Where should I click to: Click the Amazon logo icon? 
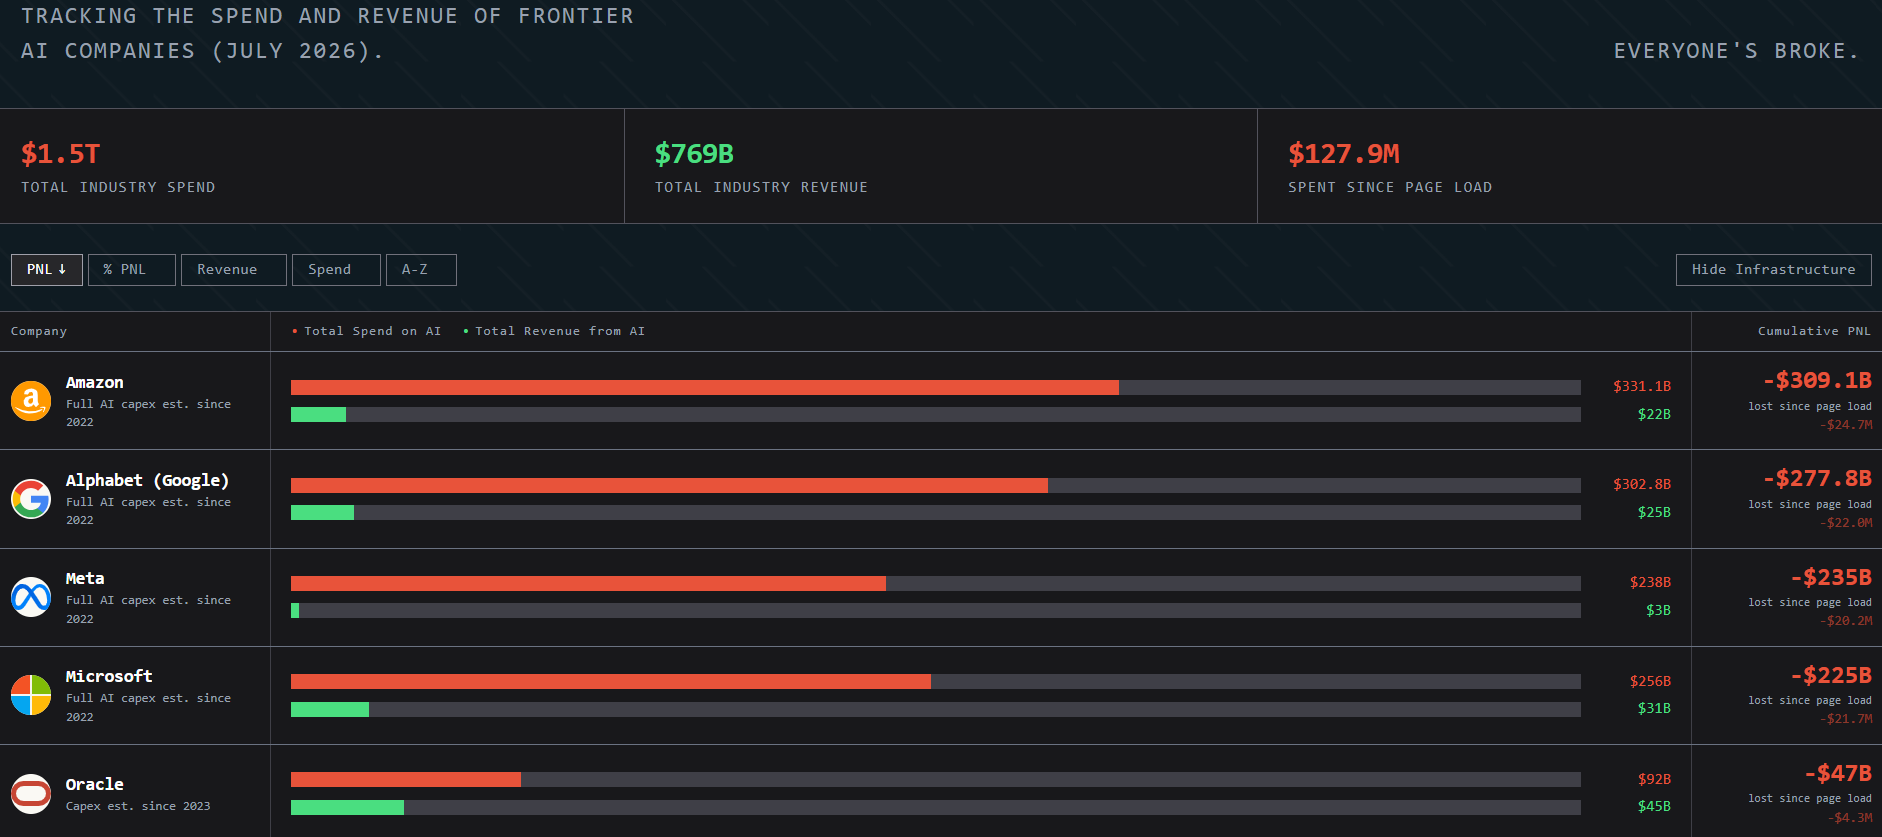(x=31, y=401)
